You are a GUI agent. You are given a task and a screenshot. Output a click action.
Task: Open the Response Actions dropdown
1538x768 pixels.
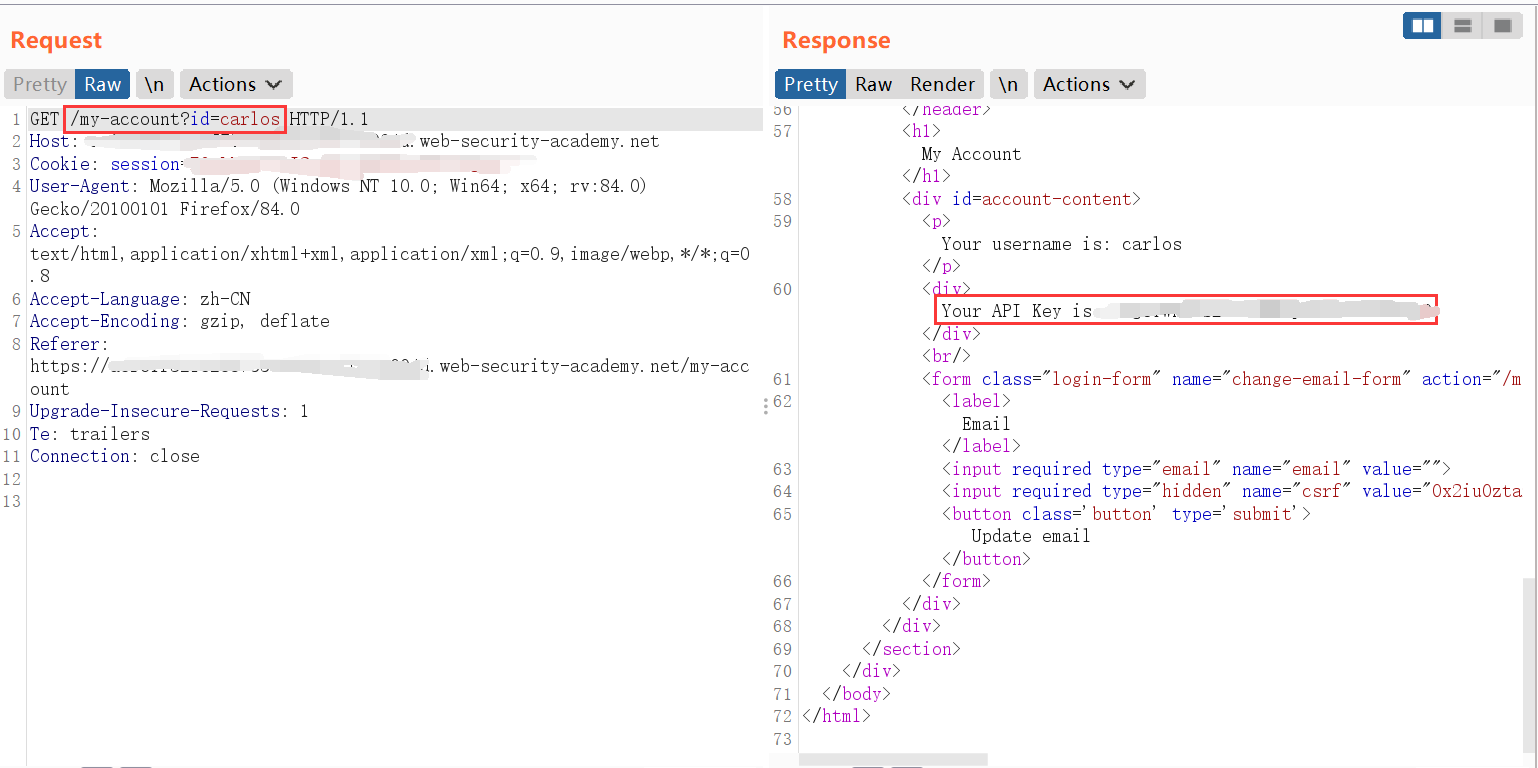pyautogui.click(x=1089, y=85)
